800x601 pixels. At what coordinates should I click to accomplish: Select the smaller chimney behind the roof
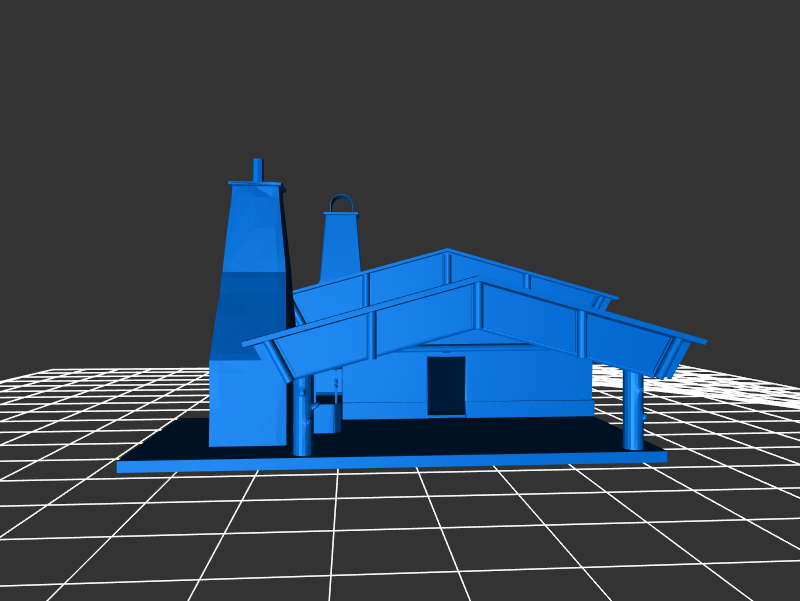(340, 245)
